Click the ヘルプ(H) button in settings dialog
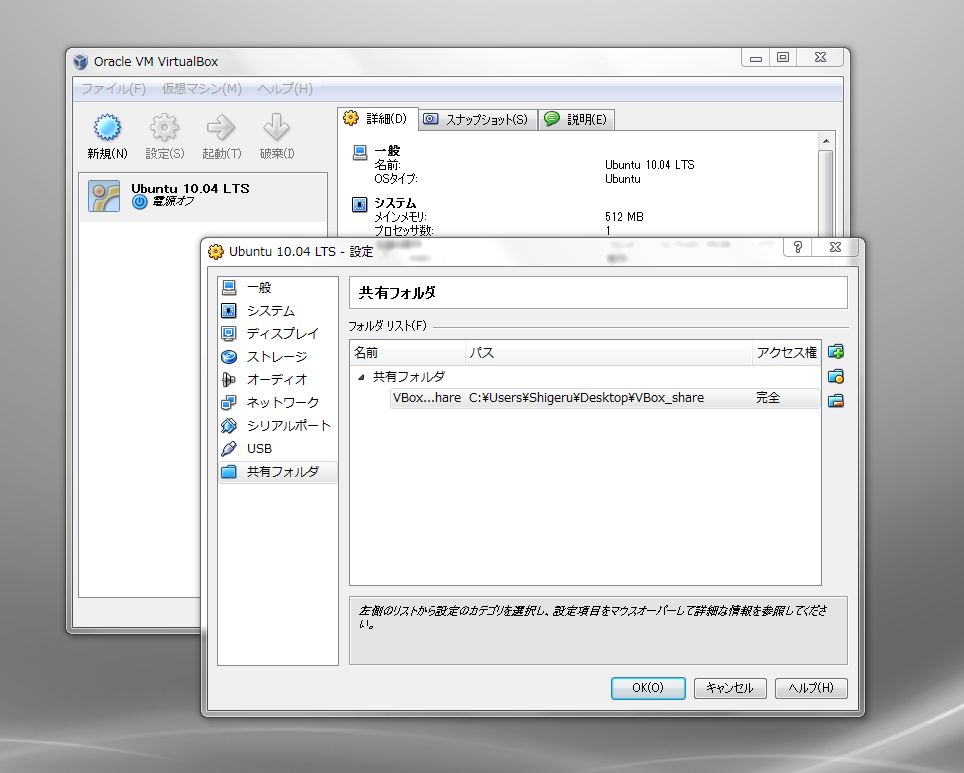The height and width of the screenshot is (773, 964). tap(811, 688)
